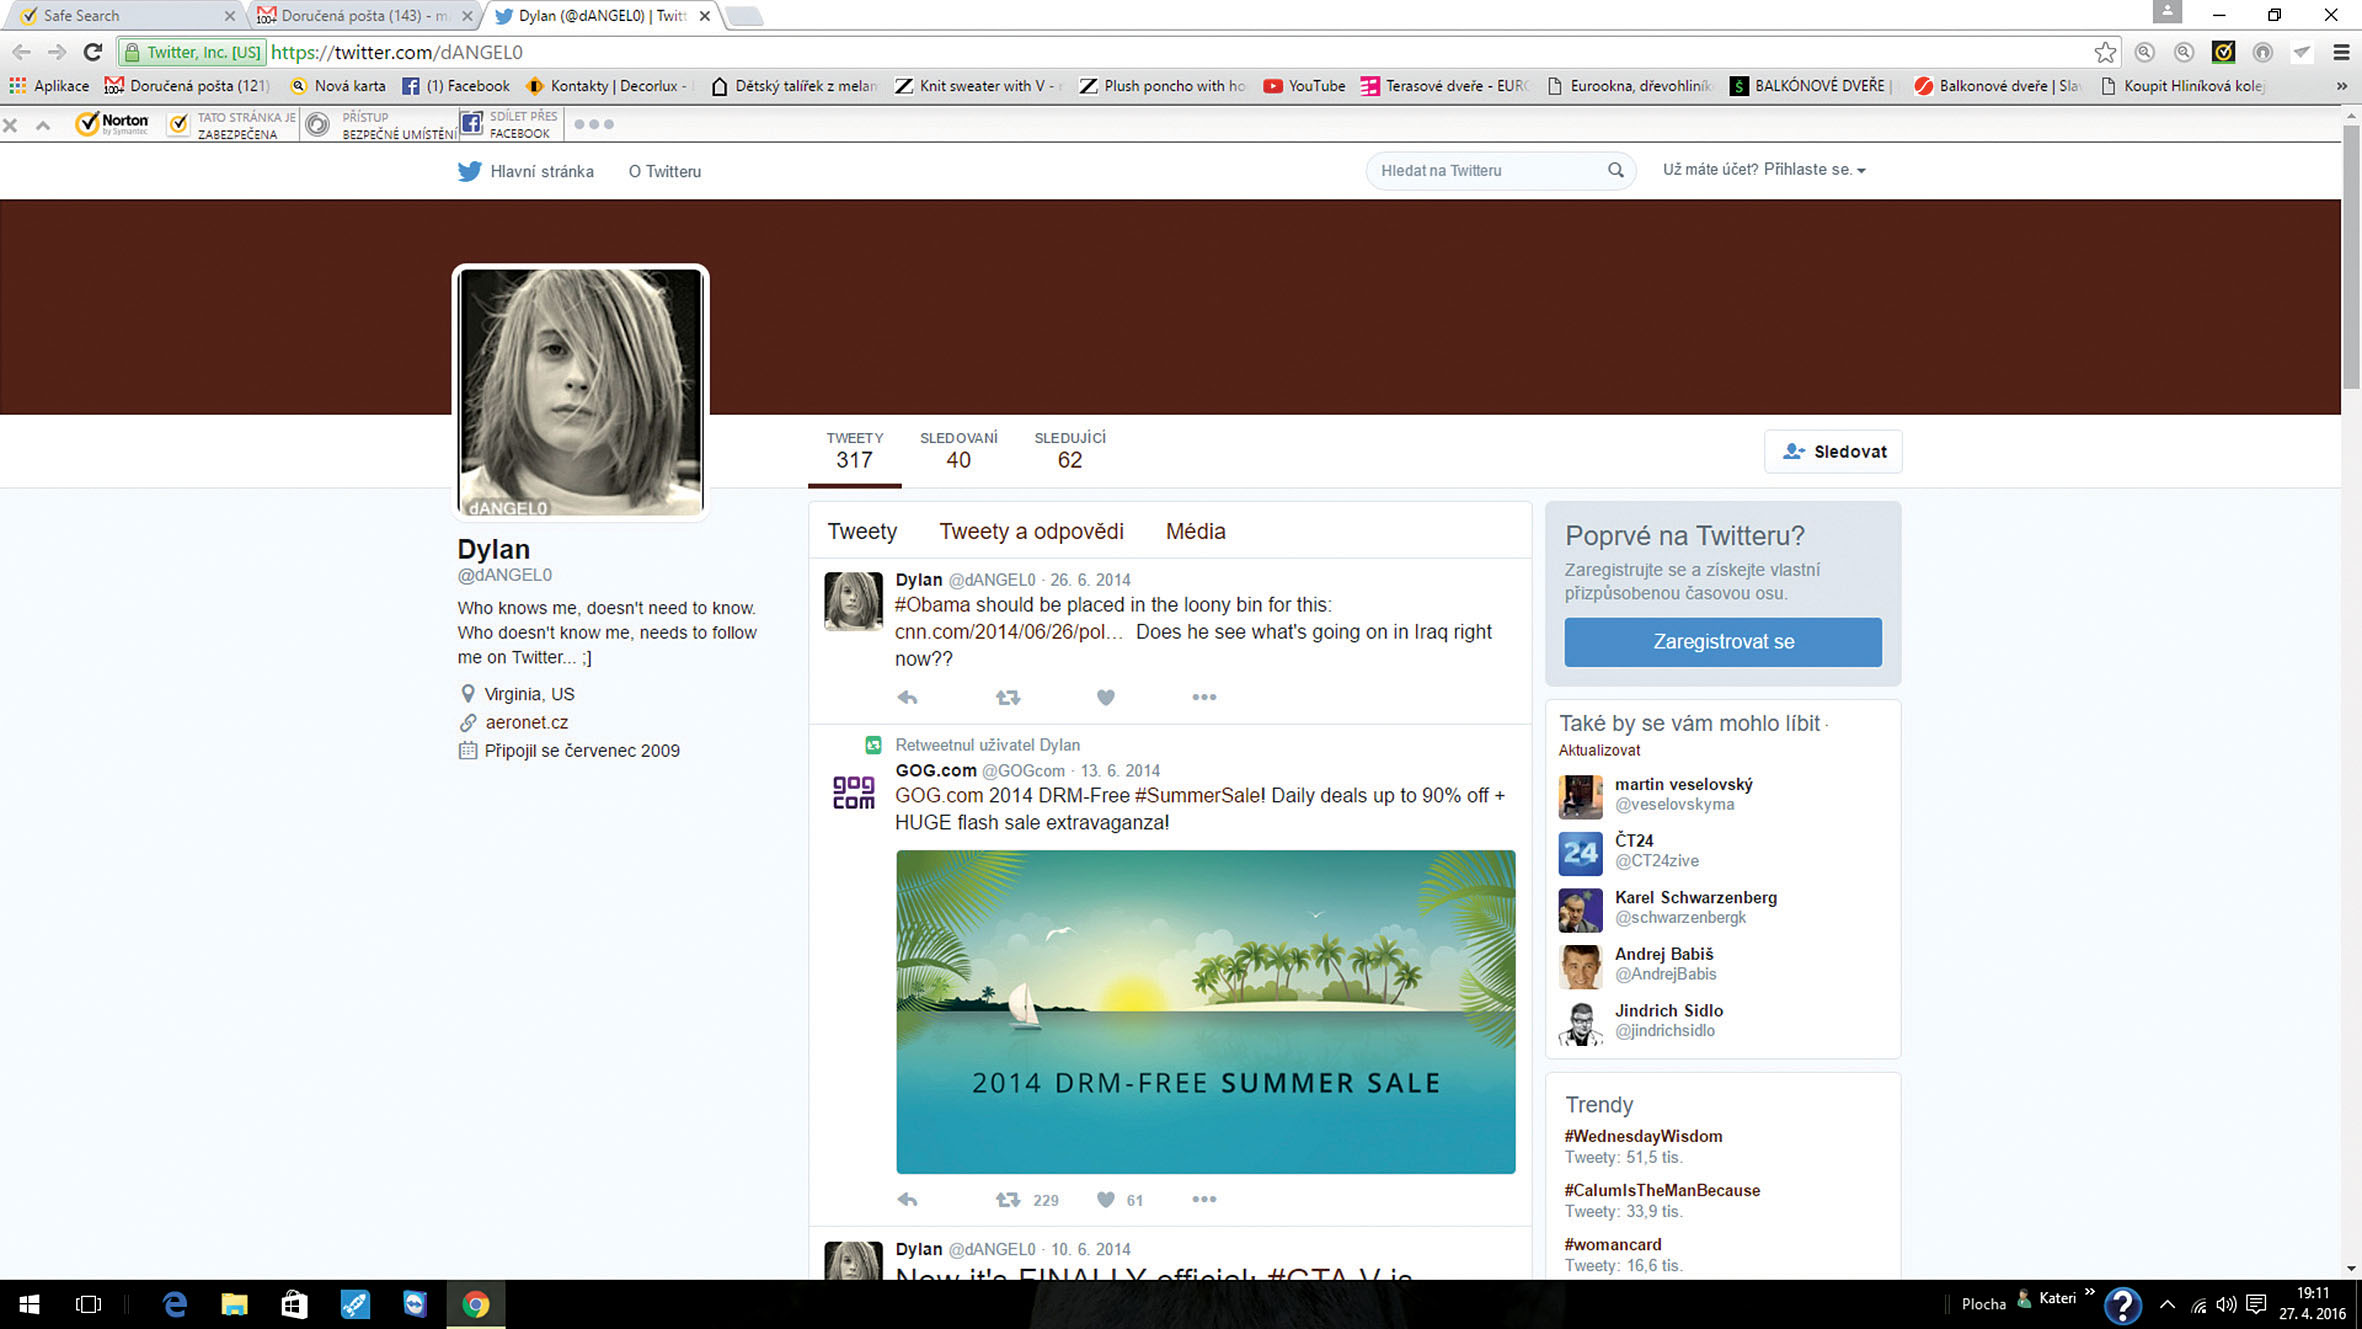Open Windows Store from taskbar
The height and width of the screenshot is (1329, 2362).
click(x=294, y=1304)
